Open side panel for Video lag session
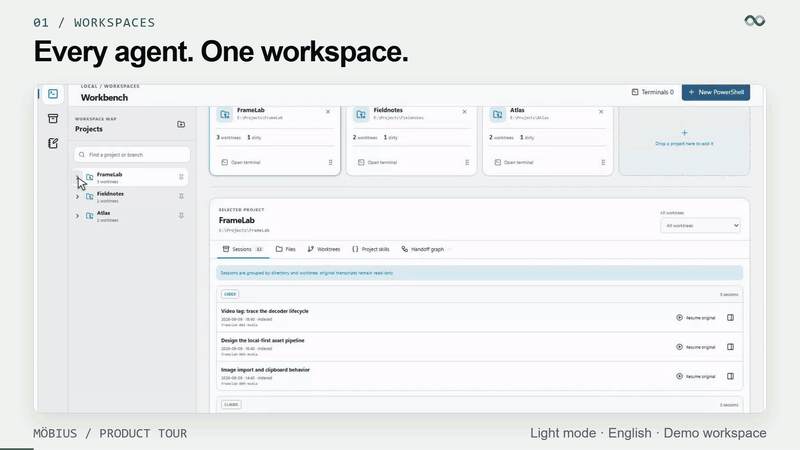800x450 pixels. coord(731,317)
